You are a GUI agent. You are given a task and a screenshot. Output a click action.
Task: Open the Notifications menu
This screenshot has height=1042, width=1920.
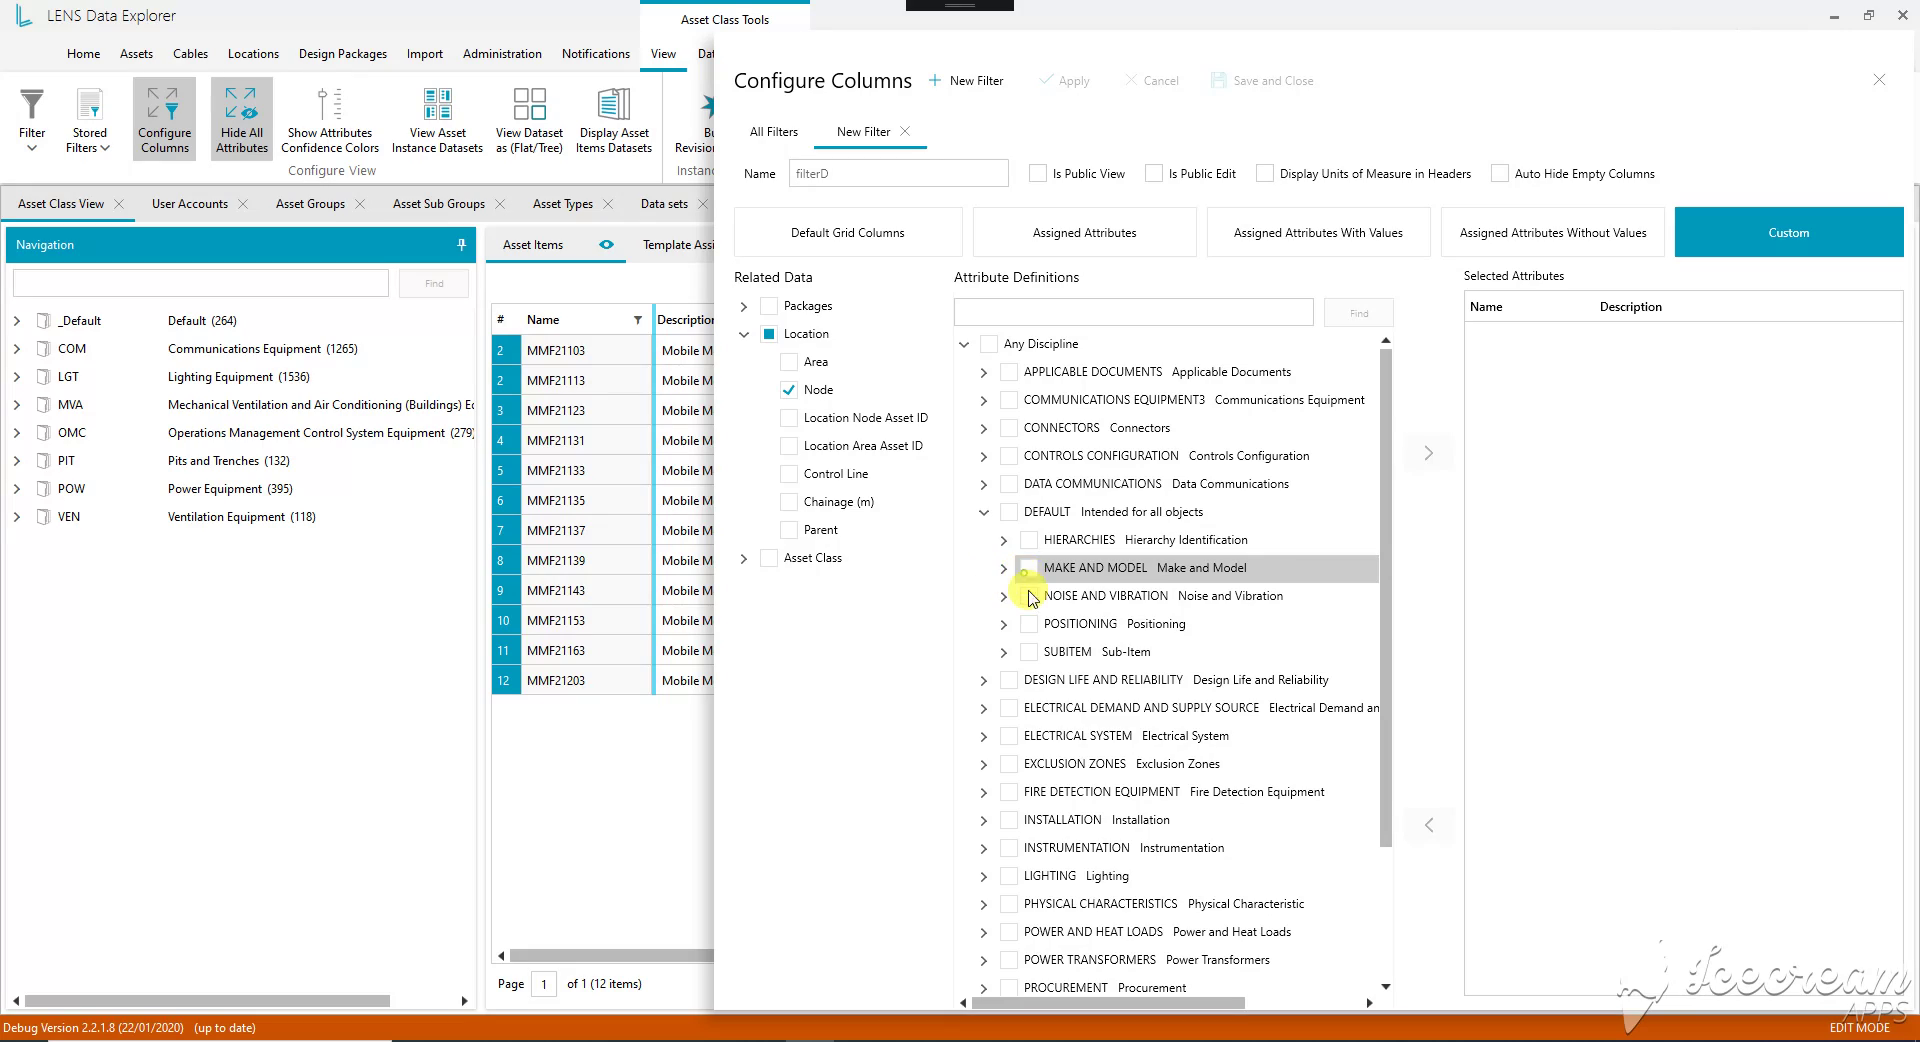tap(596, 54)
